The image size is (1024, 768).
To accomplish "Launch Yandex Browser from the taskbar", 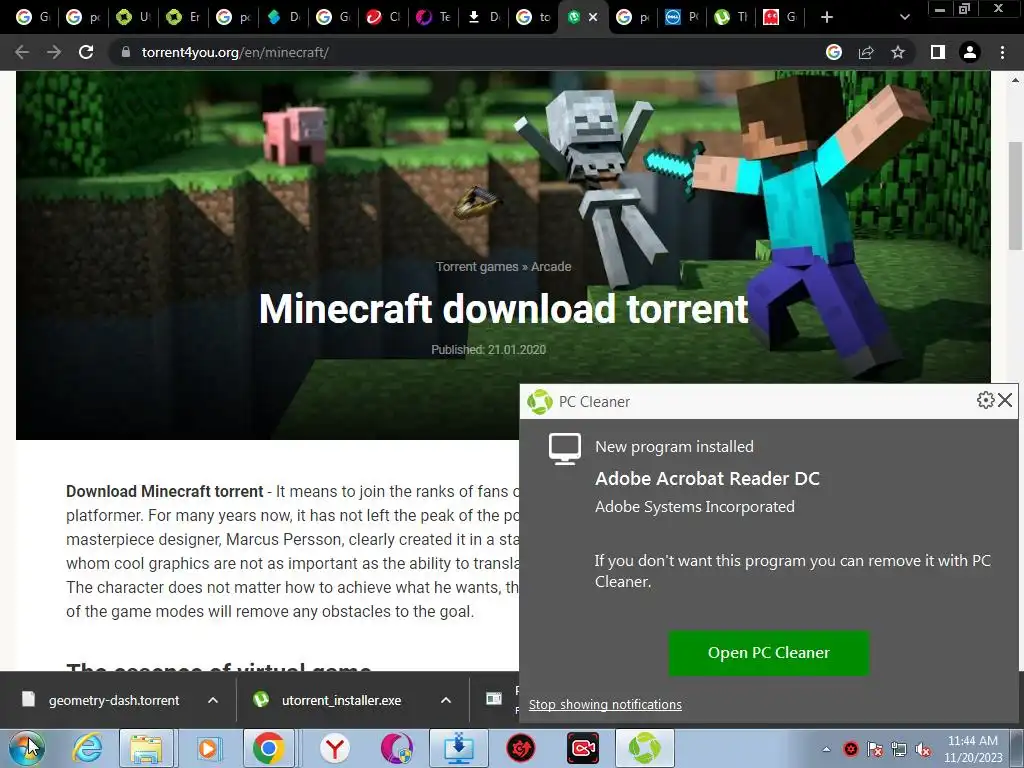I will (335, 748).
